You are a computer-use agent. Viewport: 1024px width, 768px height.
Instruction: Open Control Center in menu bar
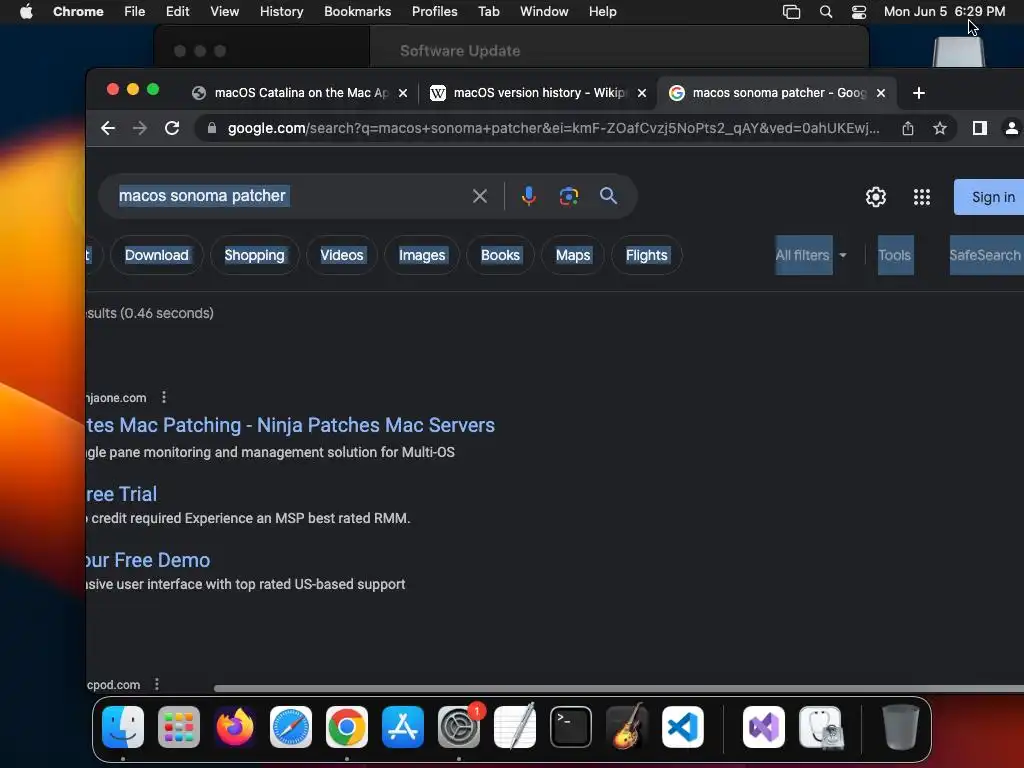click(x=859, y=12)
